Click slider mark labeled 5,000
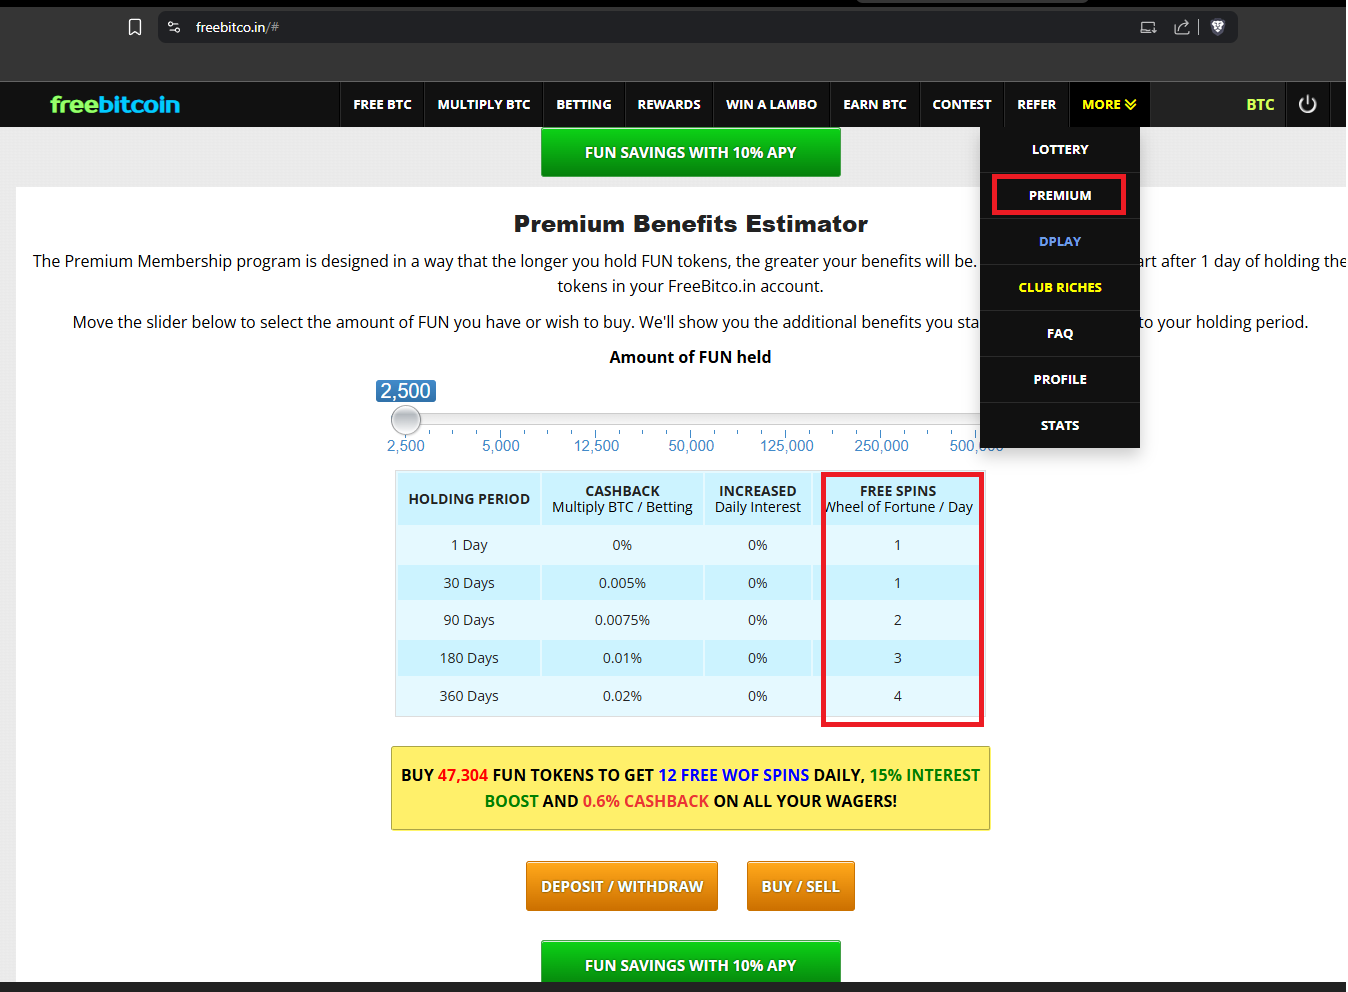The width and height of the screenshot is (1348, 992). click(501, 446)
